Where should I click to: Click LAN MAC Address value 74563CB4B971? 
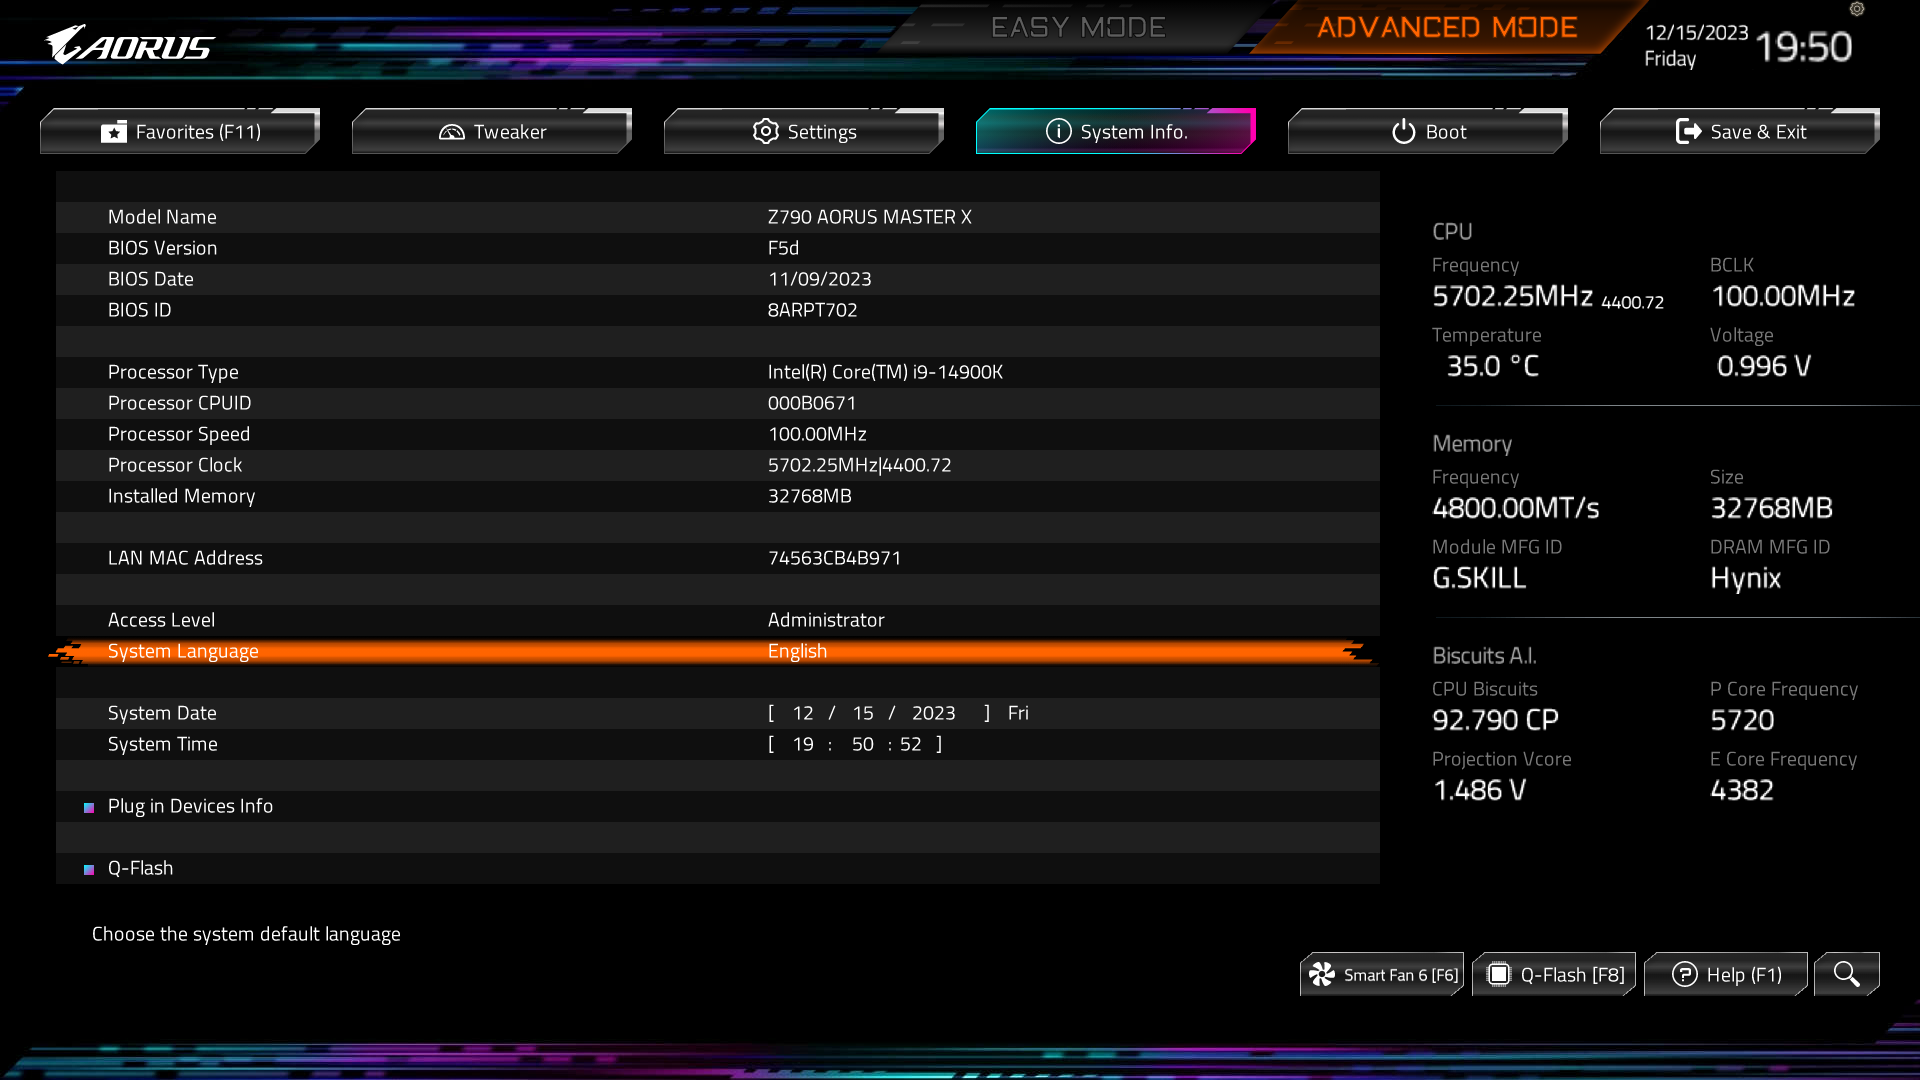coord(834,558)
